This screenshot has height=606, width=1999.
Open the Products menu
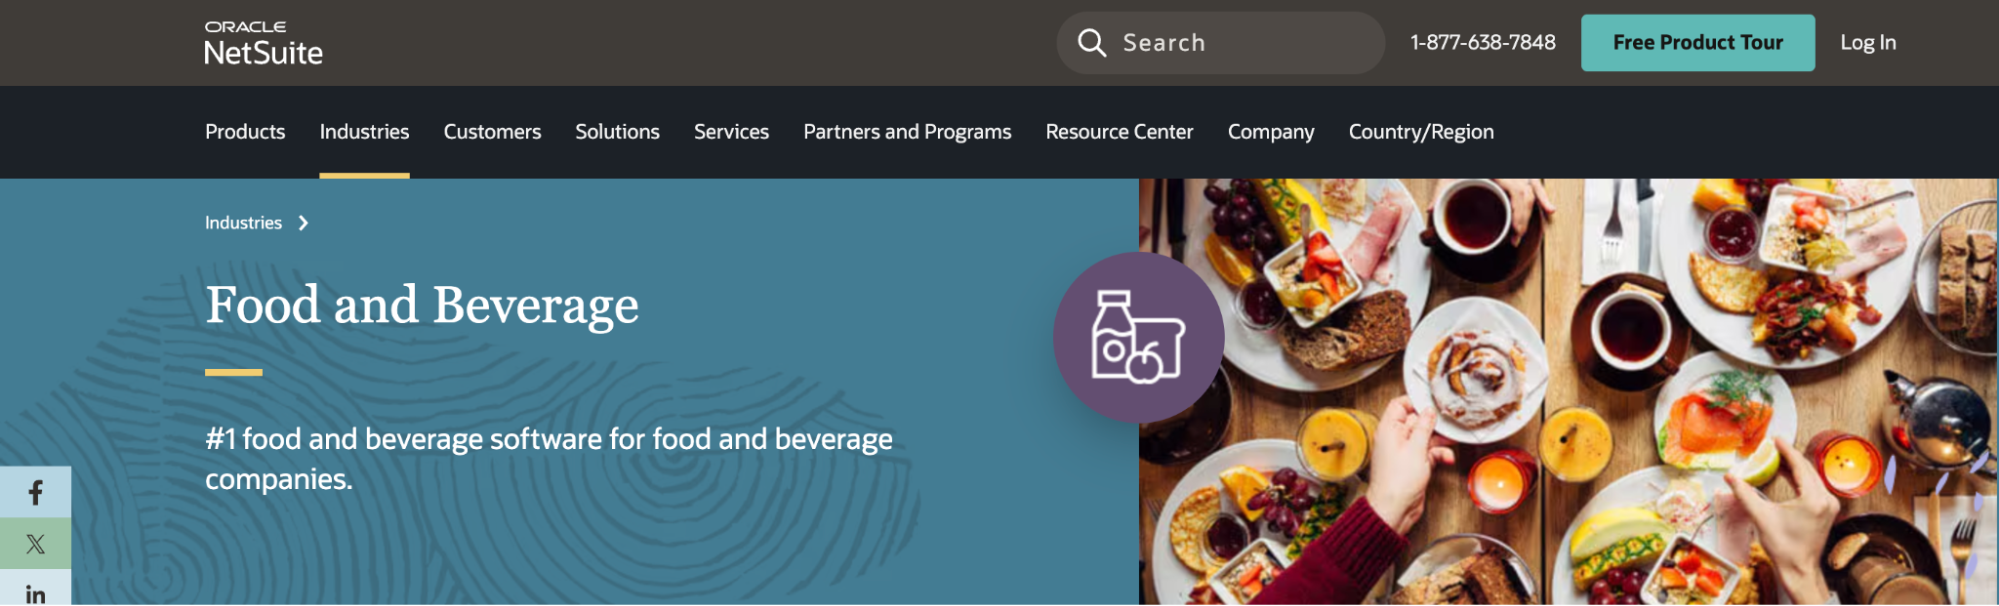244,131
